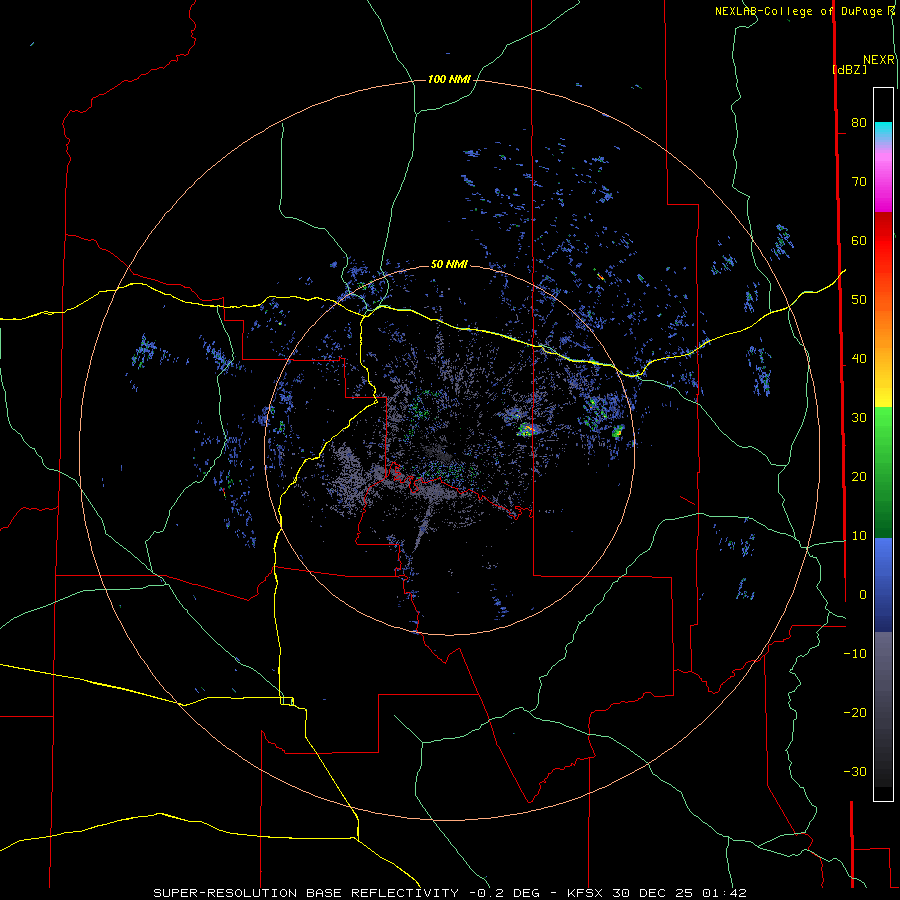The height and width of the screenshot is (900, 900).
Task: Click the [dBZ] units label
Action: [849, 69]
